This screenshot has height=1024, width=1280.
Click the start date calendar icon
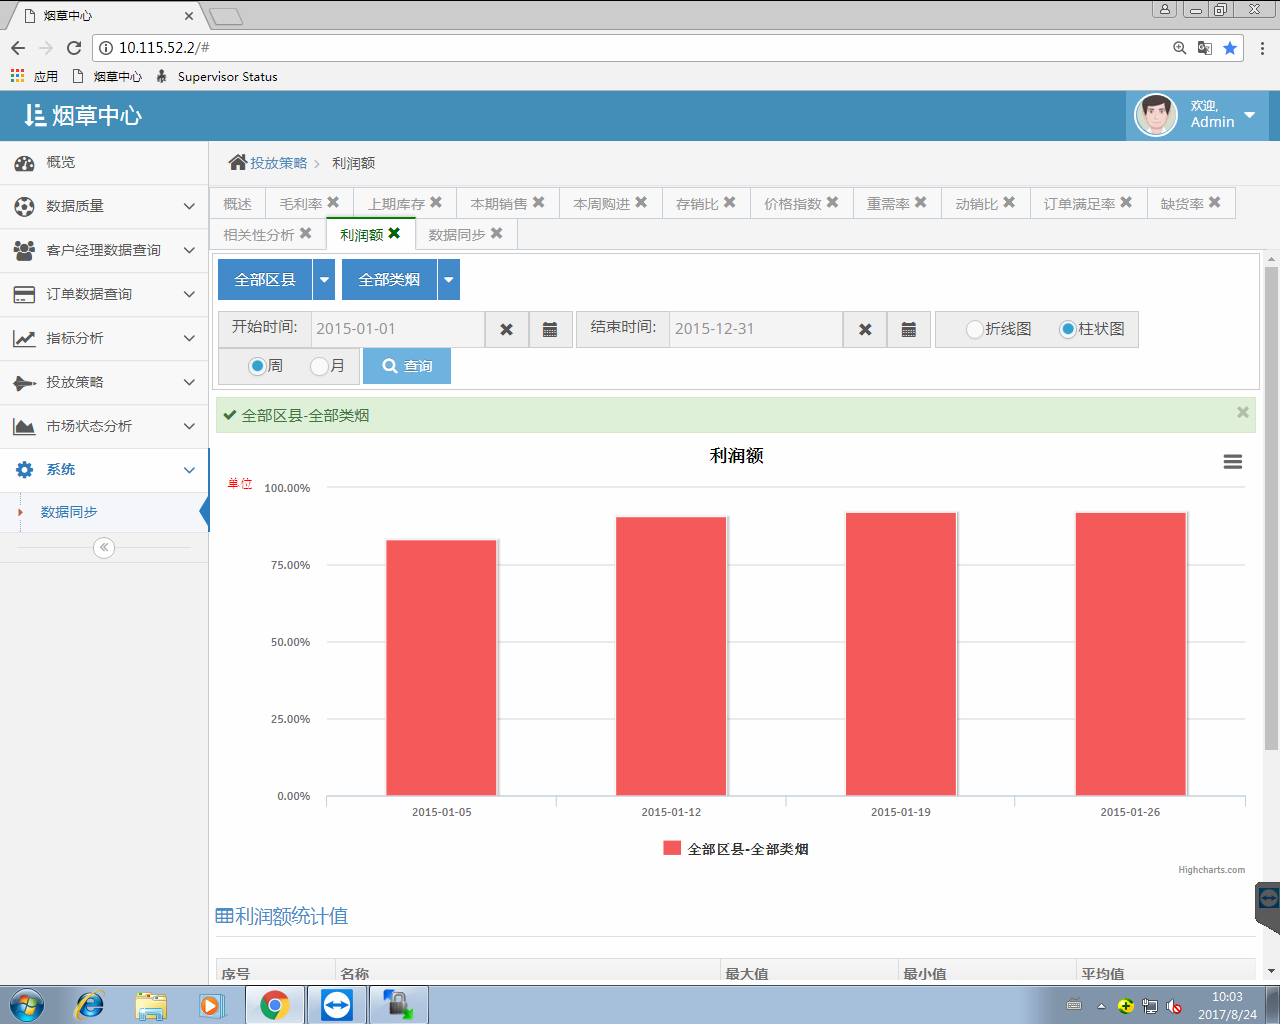coord(550,329)
